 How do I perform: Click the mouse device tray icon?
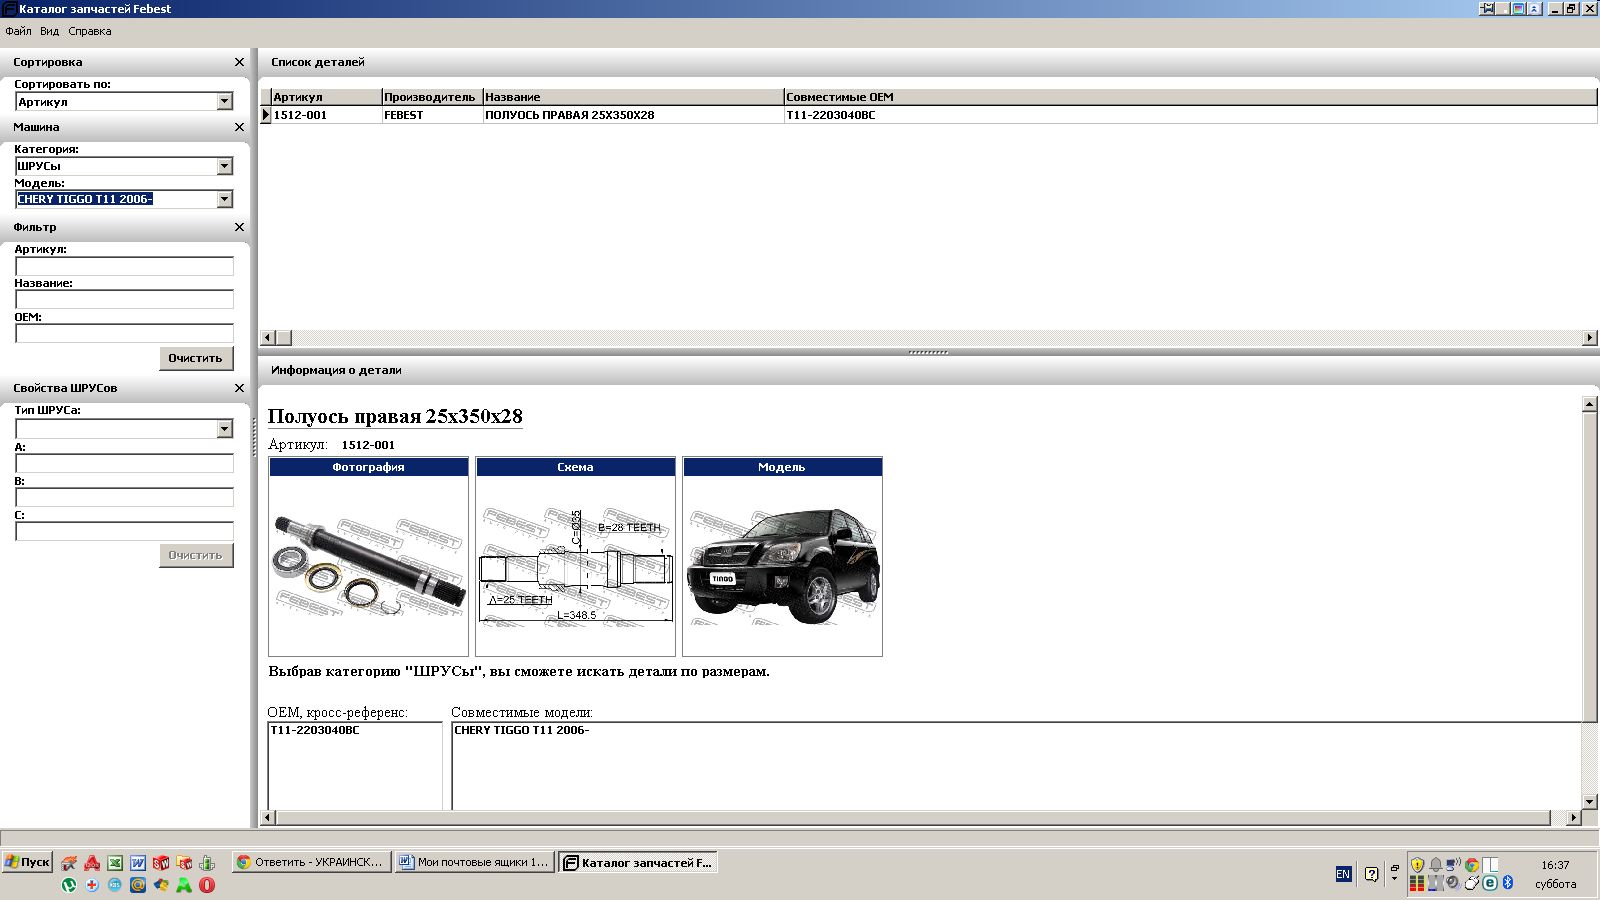point(1472,883)
